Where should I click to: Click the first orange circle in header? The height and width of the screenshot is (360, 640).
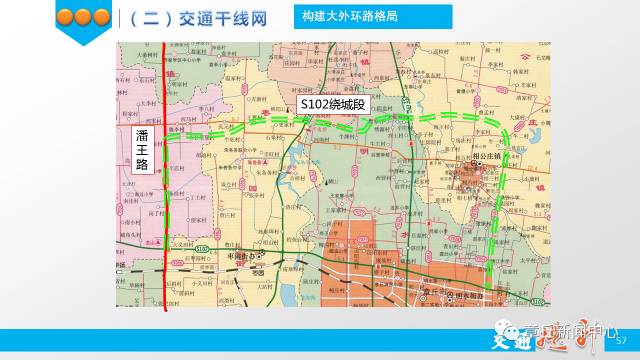pos(65,17)
